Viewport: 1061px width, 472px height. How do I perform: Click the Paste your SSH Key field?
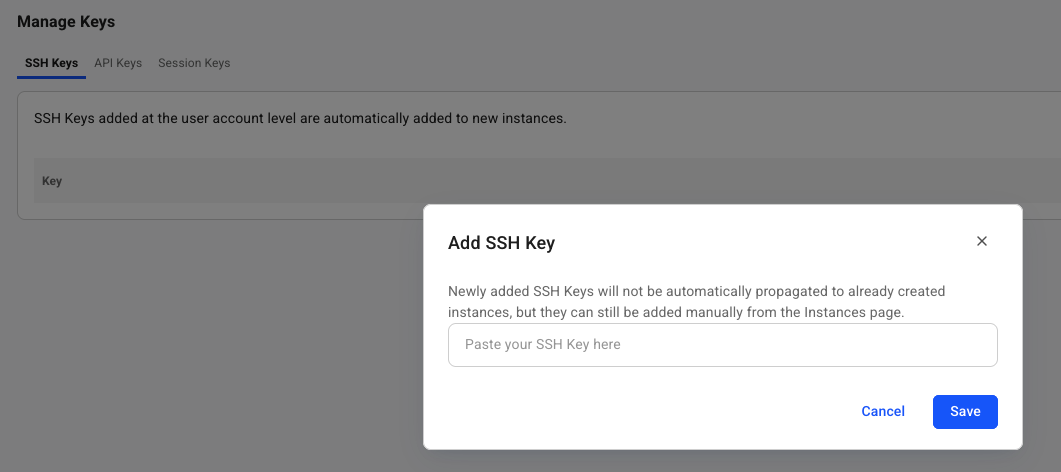pos(722,344)
